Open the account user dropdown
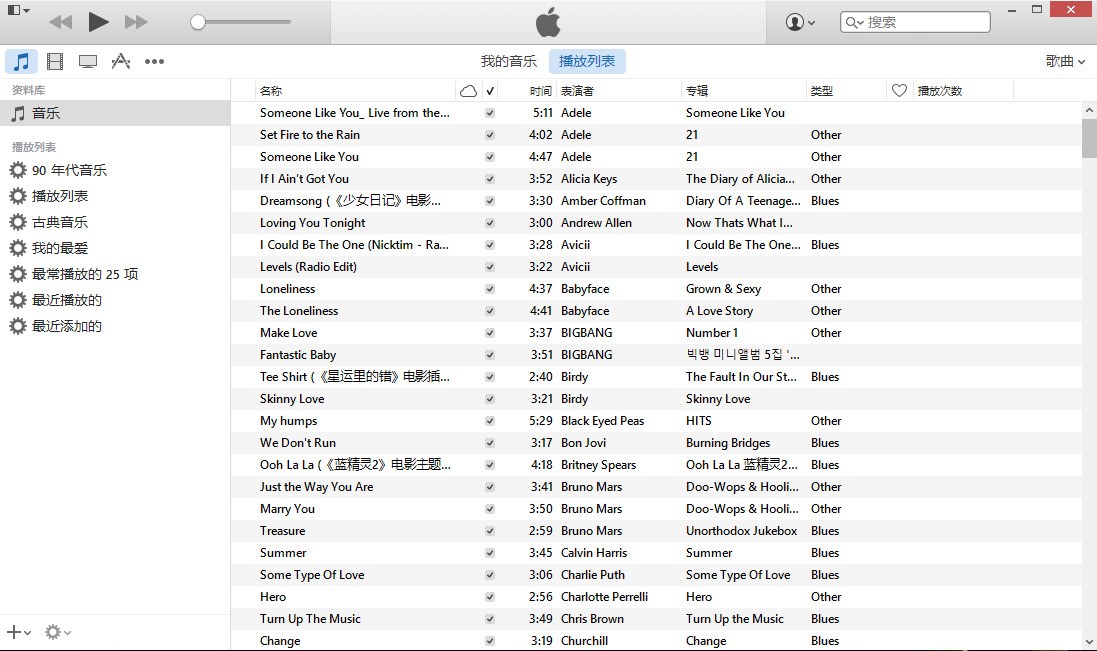 point(800,22)
